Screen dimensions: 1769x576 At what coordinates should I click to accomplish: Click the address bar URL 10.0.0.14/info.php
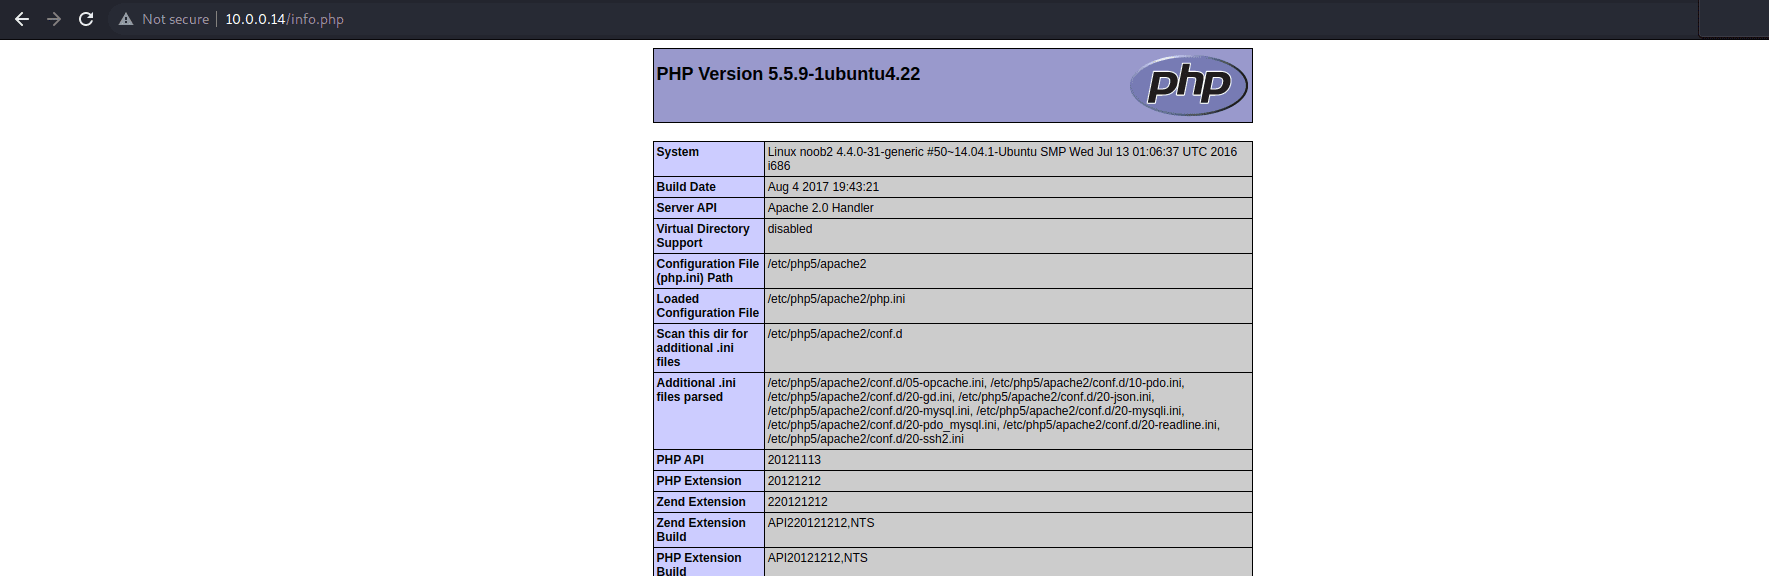click(x=284, y=19)
